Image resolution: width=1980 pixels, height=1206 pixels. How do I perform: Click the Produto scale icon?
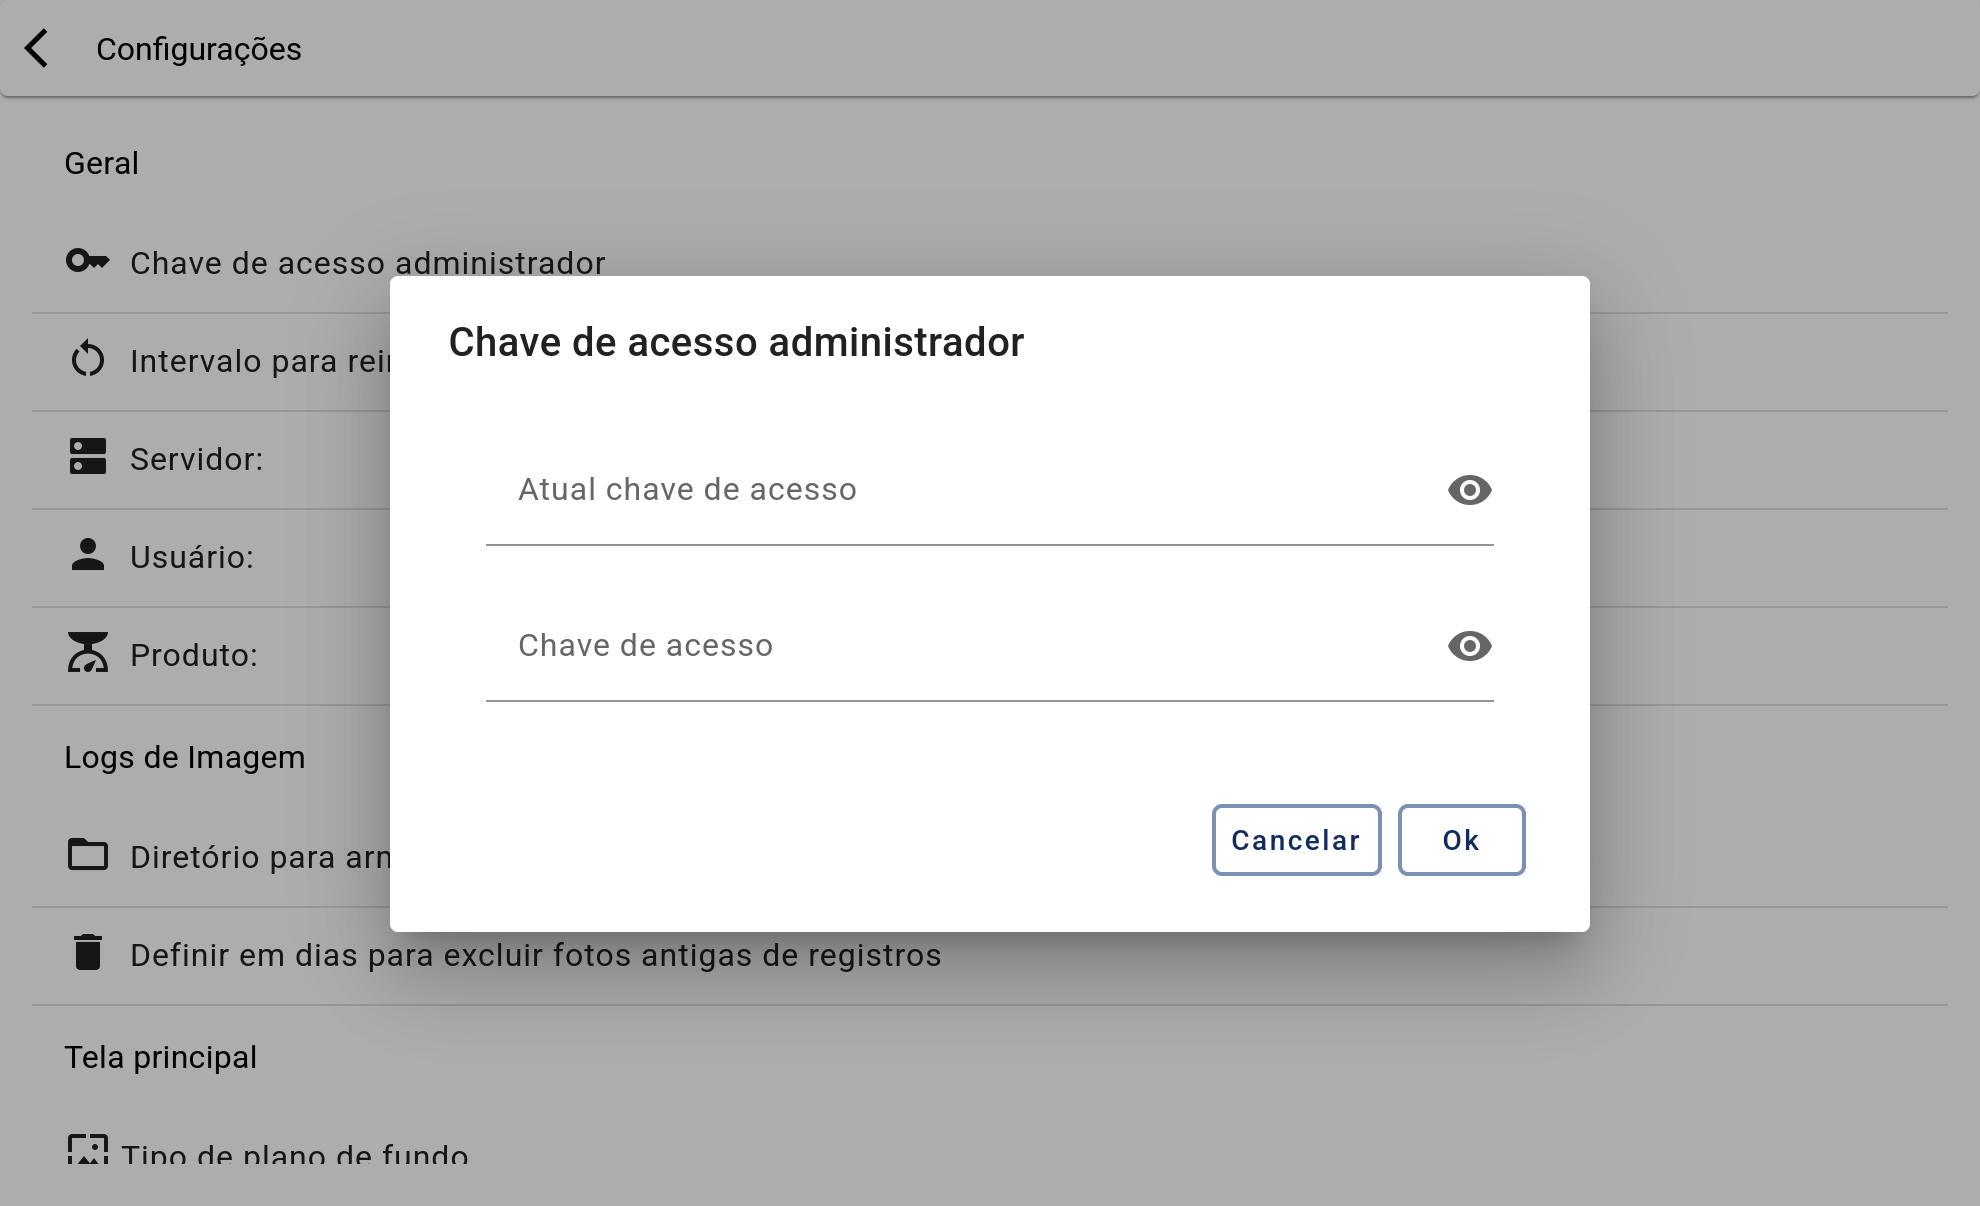[88, 652]
